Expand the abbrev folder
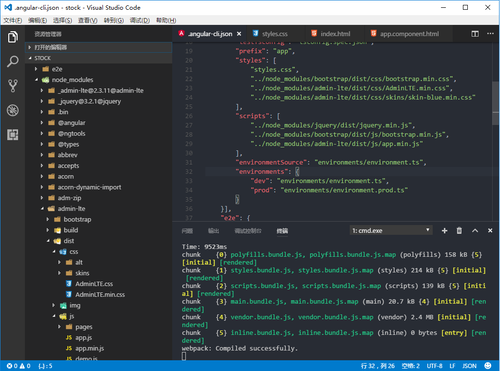This screenshot has width=500, height=371. [x=99, y=155]
